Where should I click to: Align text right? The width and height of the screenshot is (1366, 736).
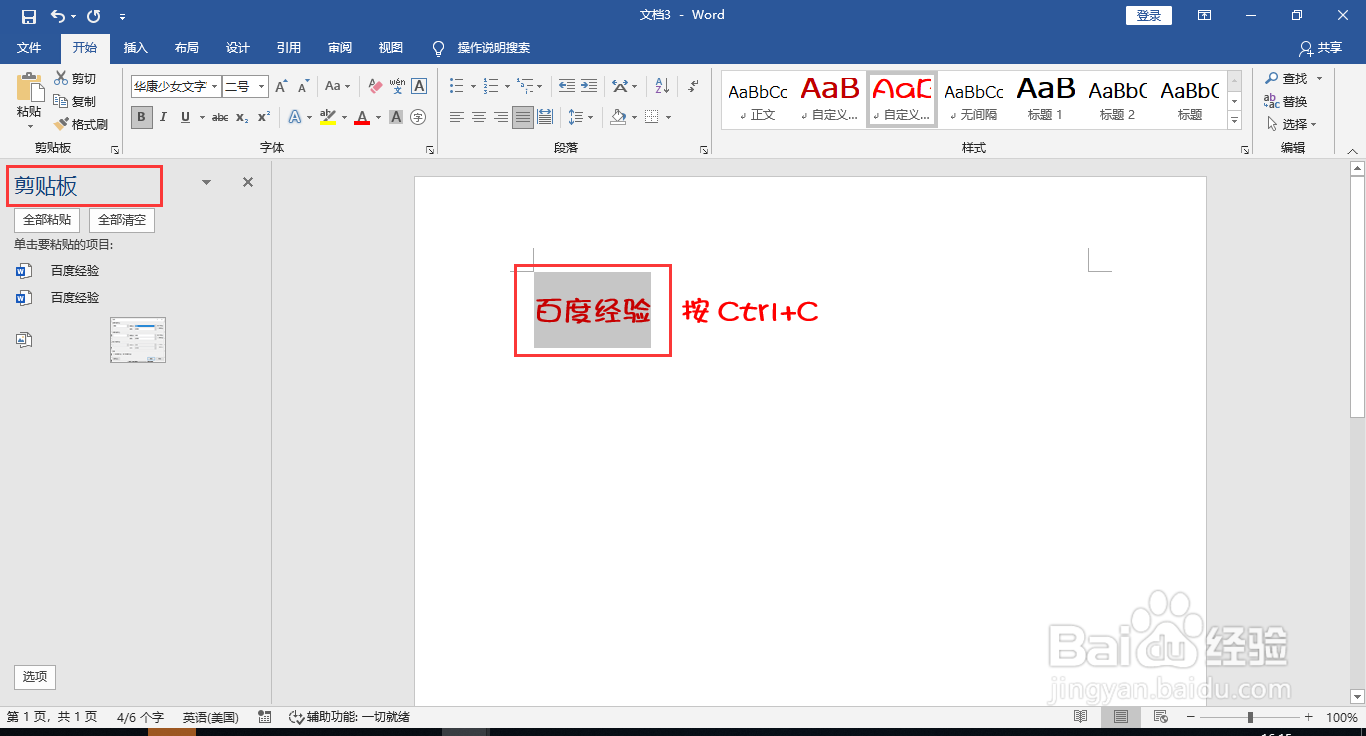[501, 117]
